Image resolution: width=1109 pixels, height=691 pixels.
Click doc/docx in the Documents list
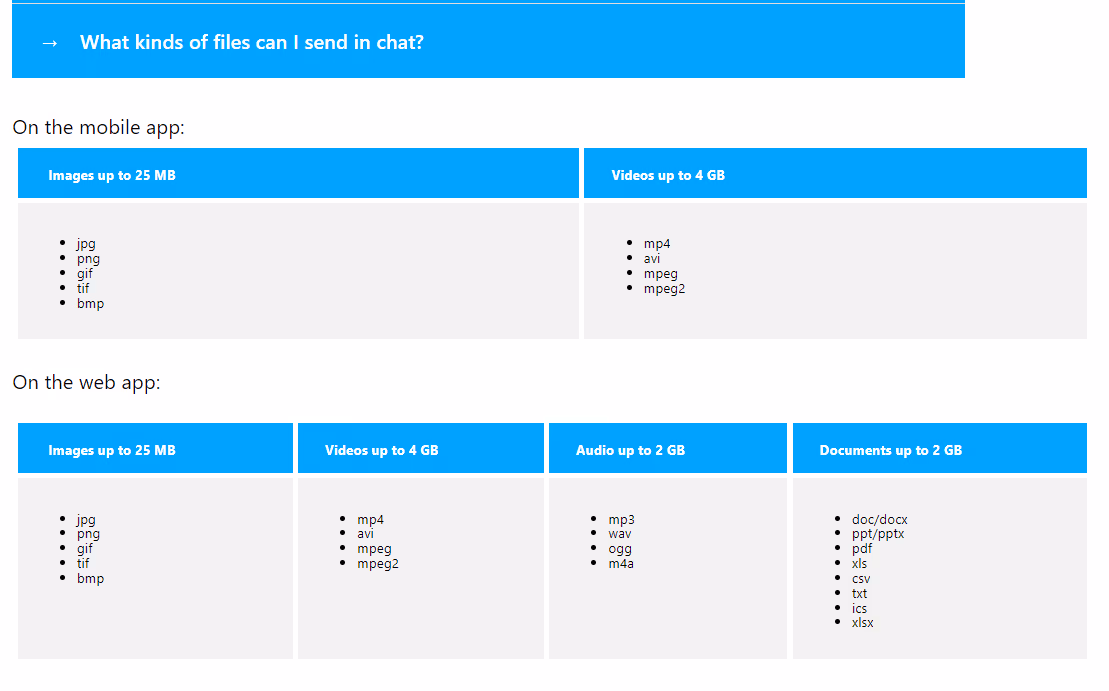coord(880,519)
